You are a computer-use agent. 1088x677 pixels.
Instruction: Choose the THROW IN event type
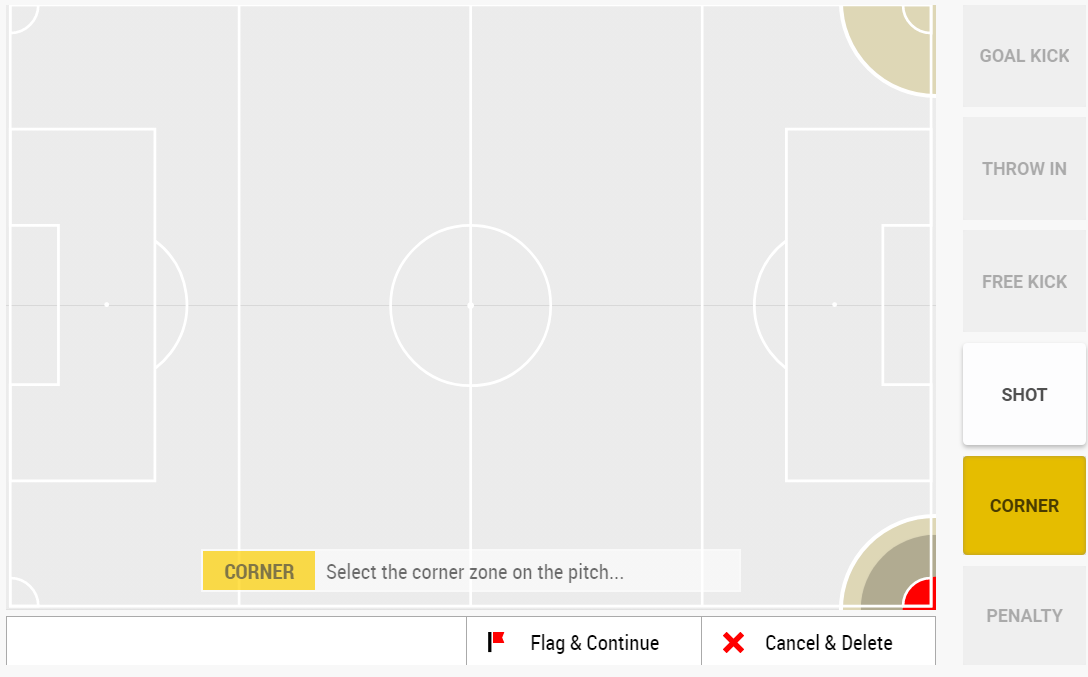(1024, 169)
